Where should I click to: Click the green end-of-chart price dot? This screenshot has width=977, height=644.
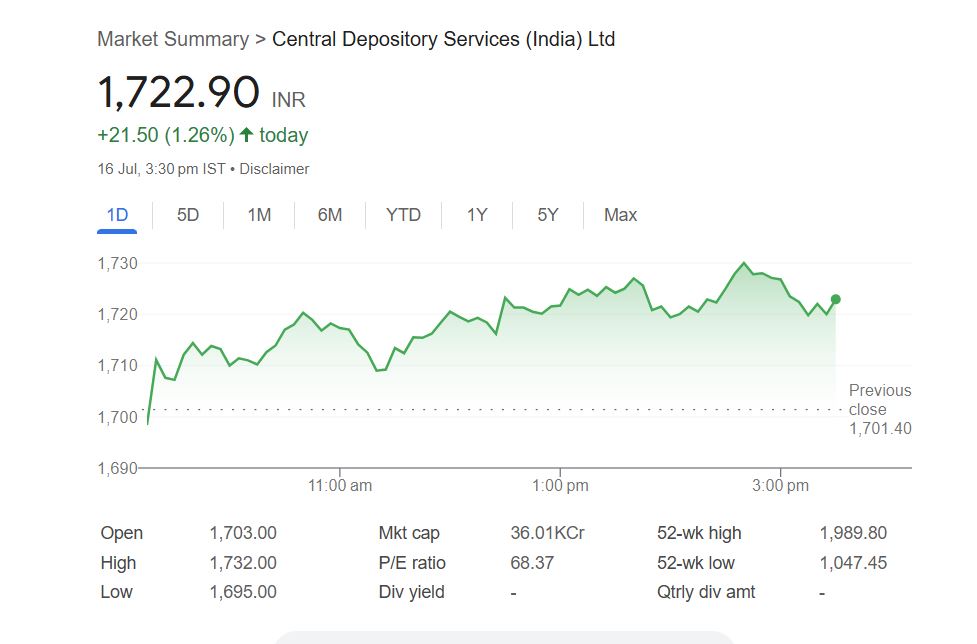(x=836, y=299)
